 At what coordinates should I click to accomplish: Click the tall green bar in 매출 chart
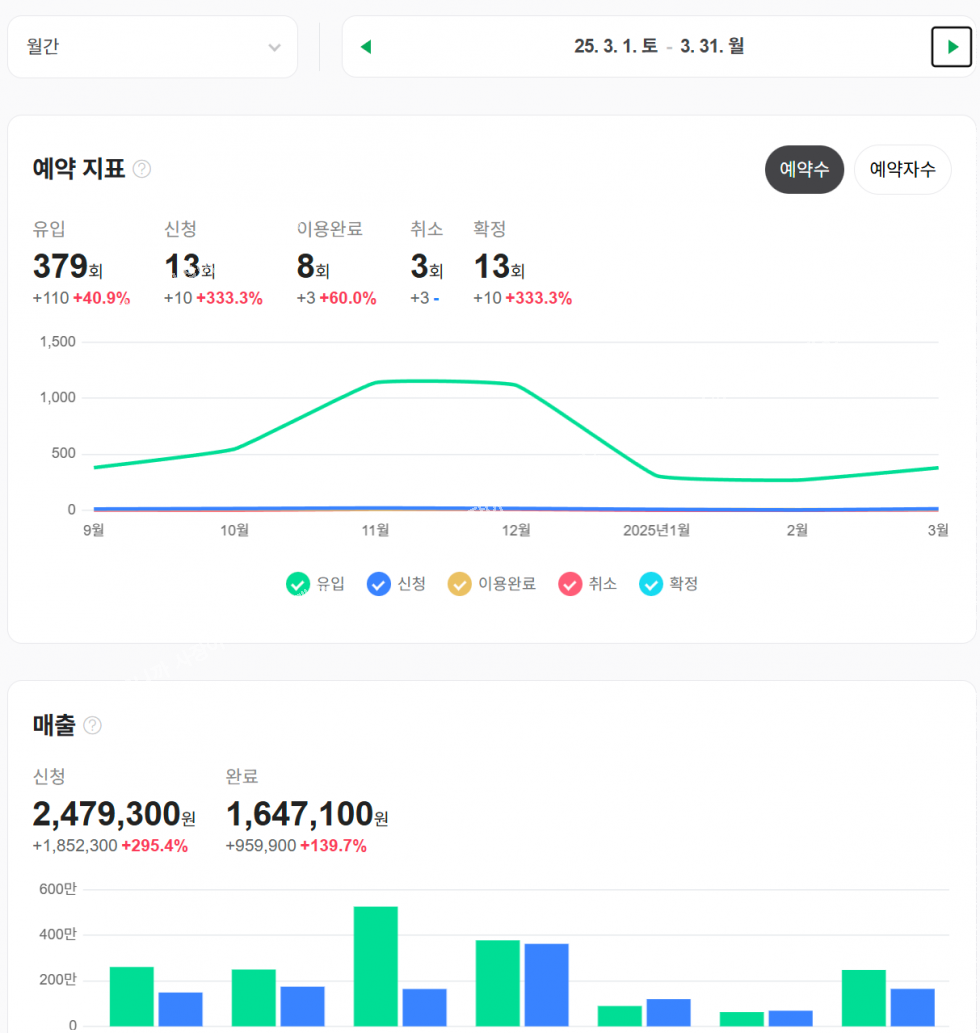[x=375, y=965]
